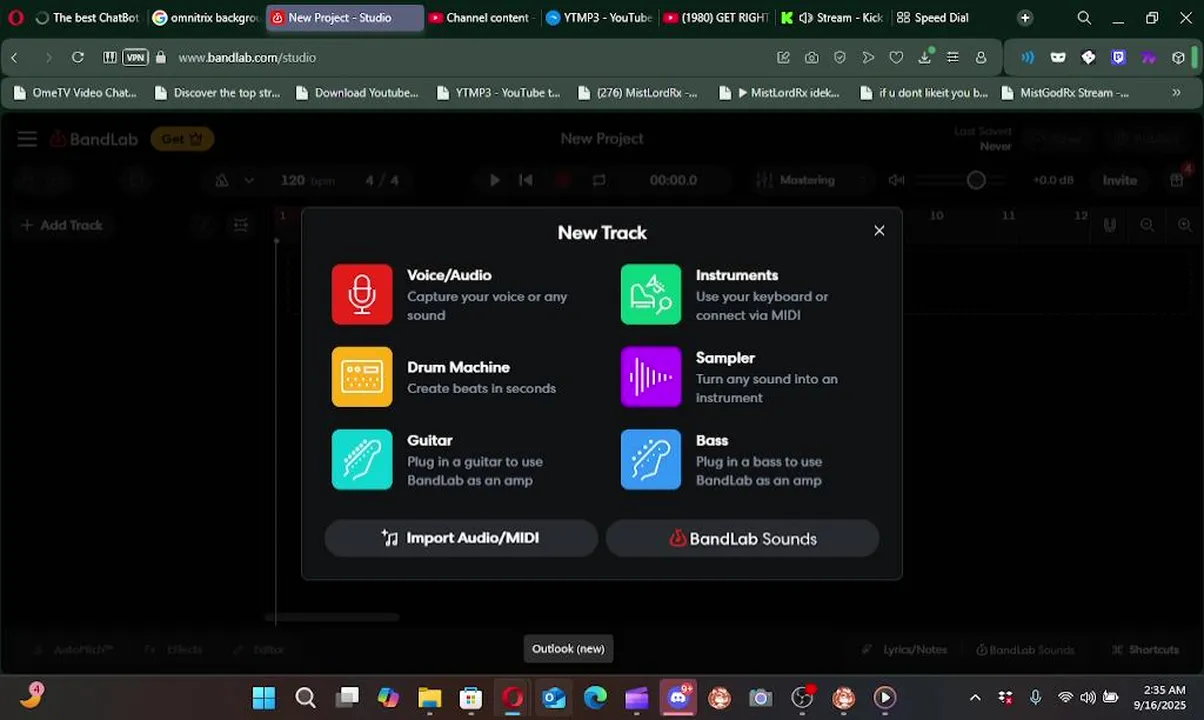
Task: Open the Editor panel tab
Action: pyautogui.click(x=260, y=650)
